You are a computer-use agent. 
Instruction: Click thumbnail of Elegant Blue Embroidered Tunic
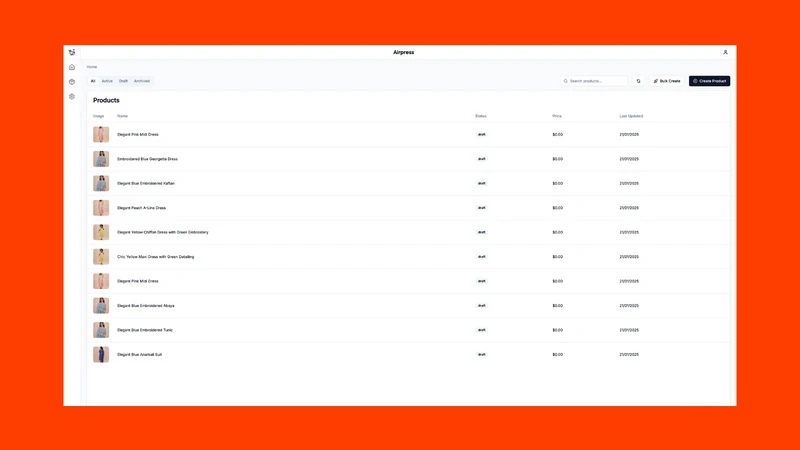(101, 330)
